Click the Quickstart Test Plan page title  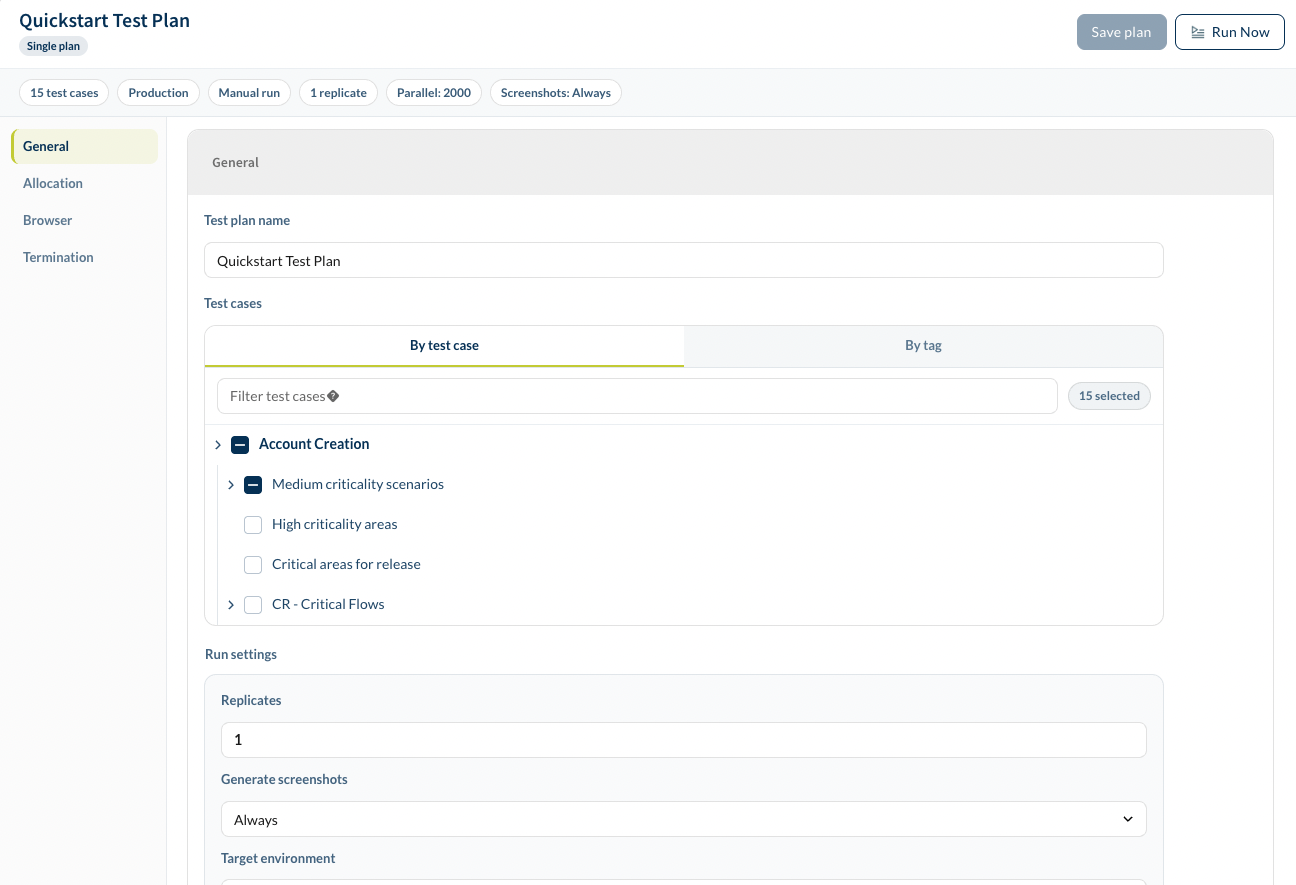coord(104,20)
